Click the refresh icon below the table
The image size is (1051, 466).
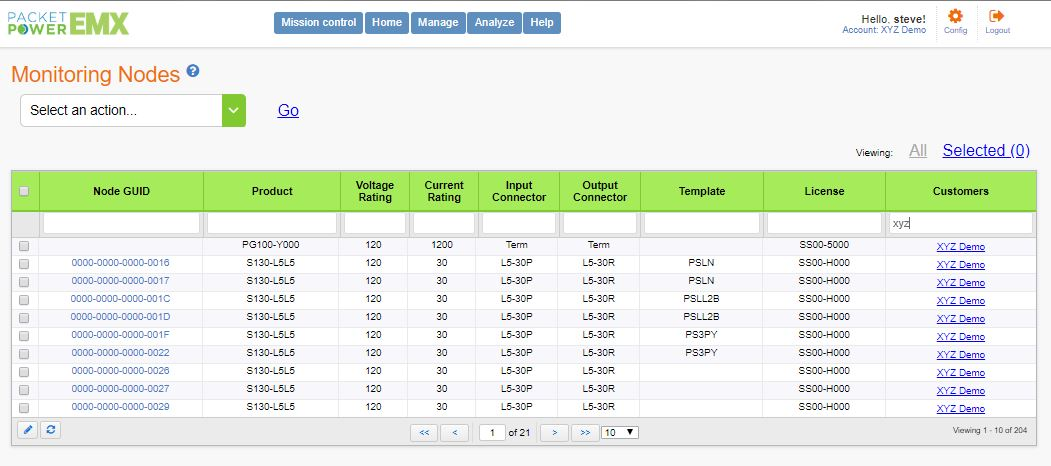tap(51, 430)
